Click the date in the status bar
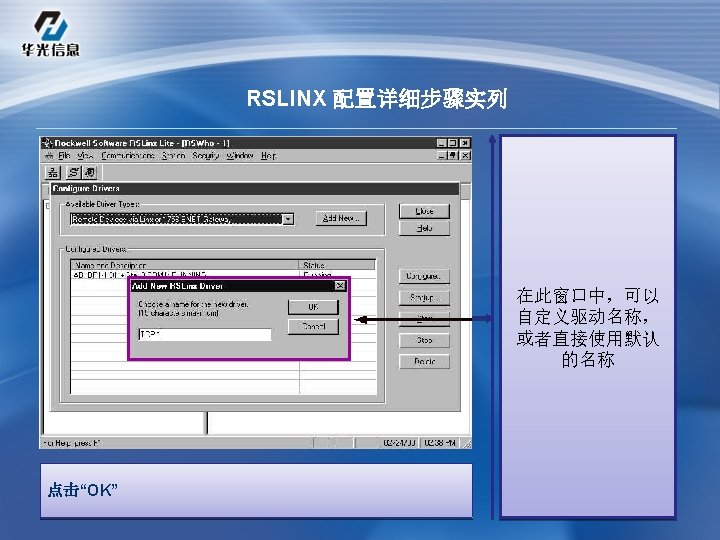This screenshot has width=720, height=540. (399, 443)
